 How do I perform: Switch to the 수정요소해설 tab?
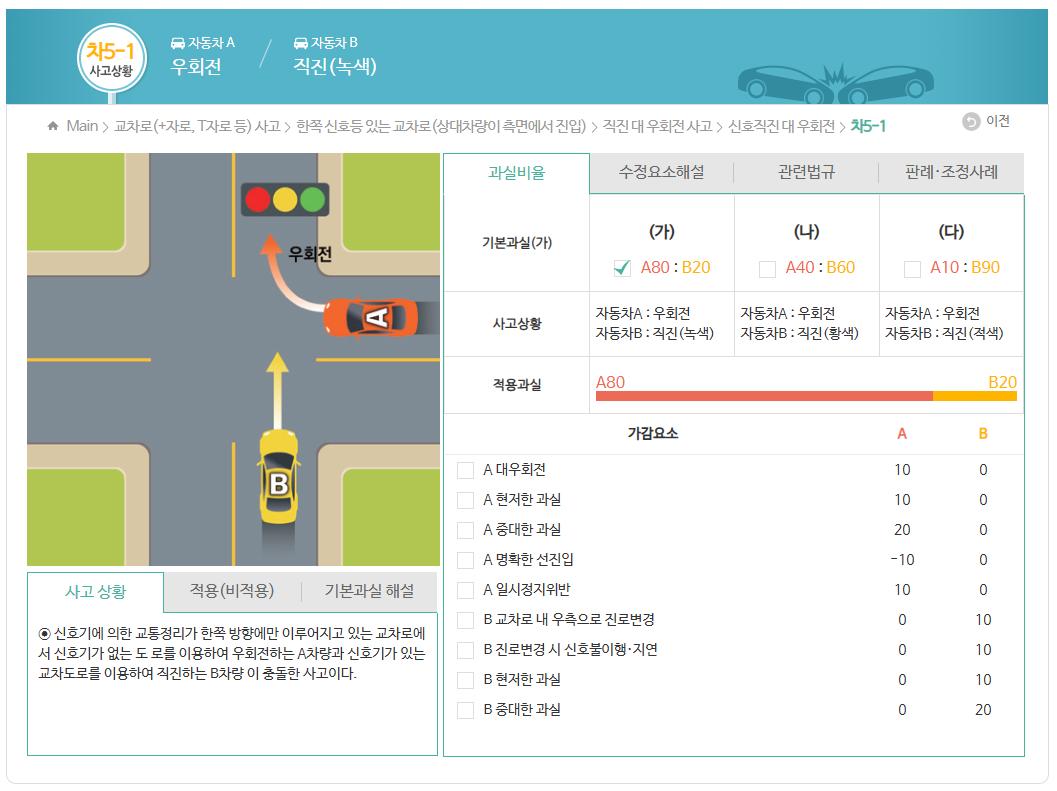(661, 172)
